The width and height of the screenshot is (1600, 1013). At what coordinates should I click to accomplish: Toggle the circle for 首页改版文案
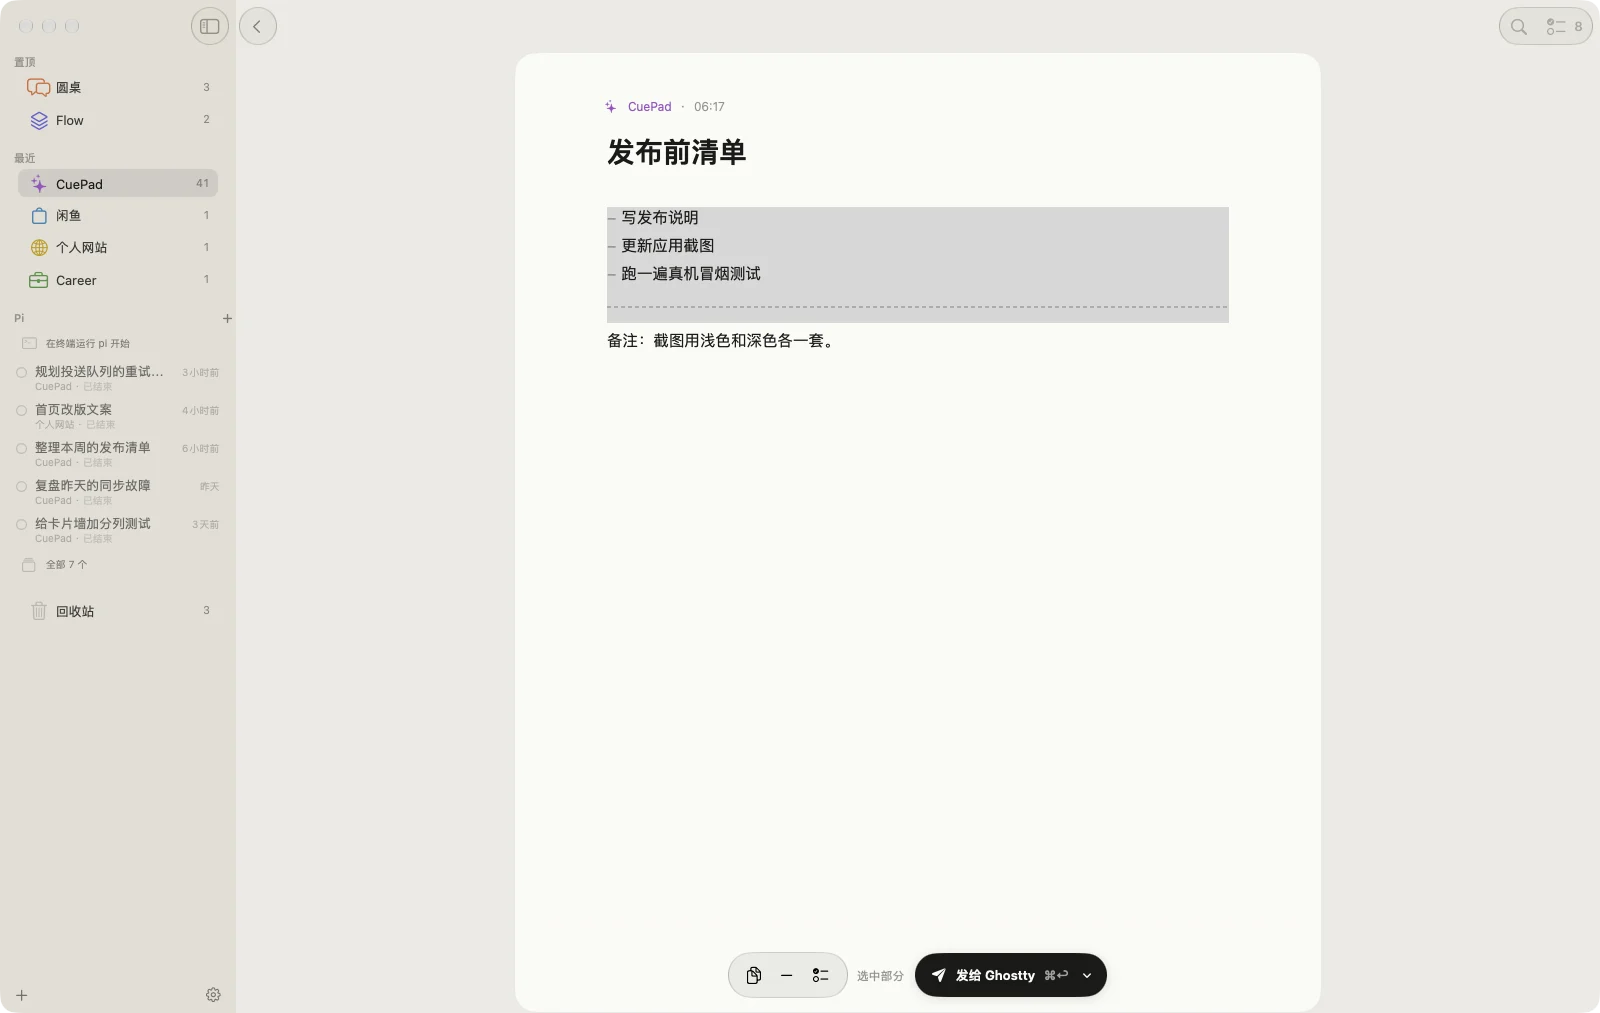click(21, 410)
